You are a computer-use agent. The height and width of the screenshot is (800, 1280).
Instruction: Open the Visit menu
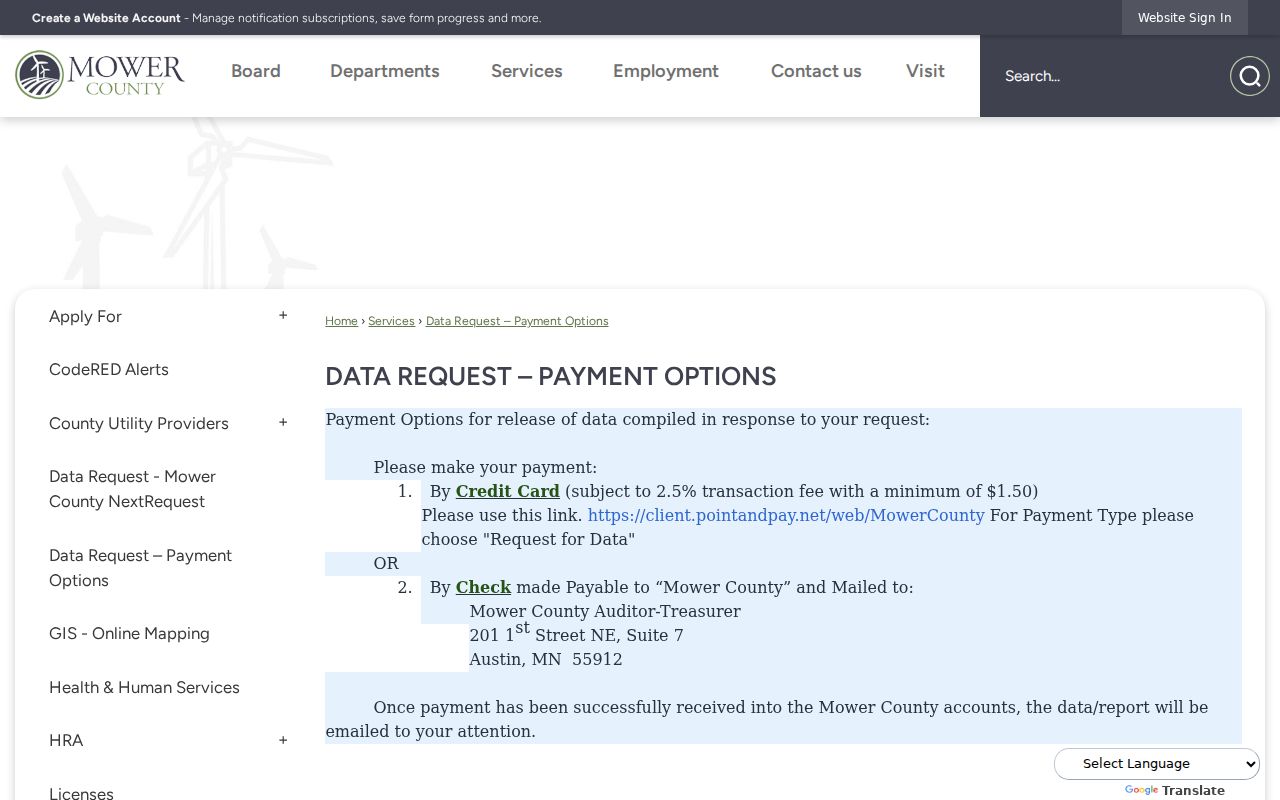pos(925,71)
